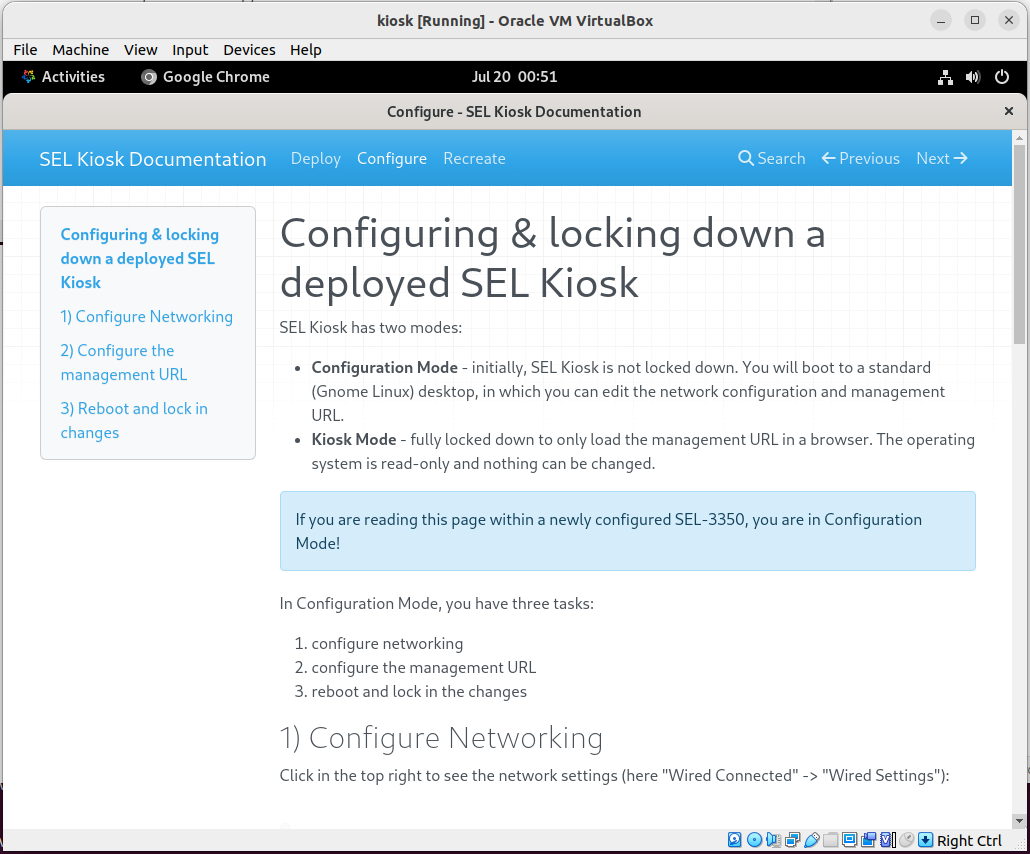Jump to '3) Reboot and lock in changes'
Image resolution: width=1030 pixels, height=854 pixels.
134,420
